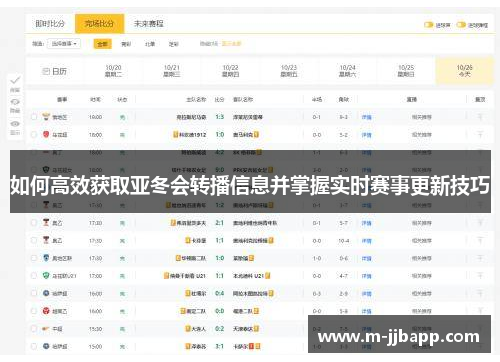
Task: Click the calendar icon beside 日历
Action: point(46,71)
